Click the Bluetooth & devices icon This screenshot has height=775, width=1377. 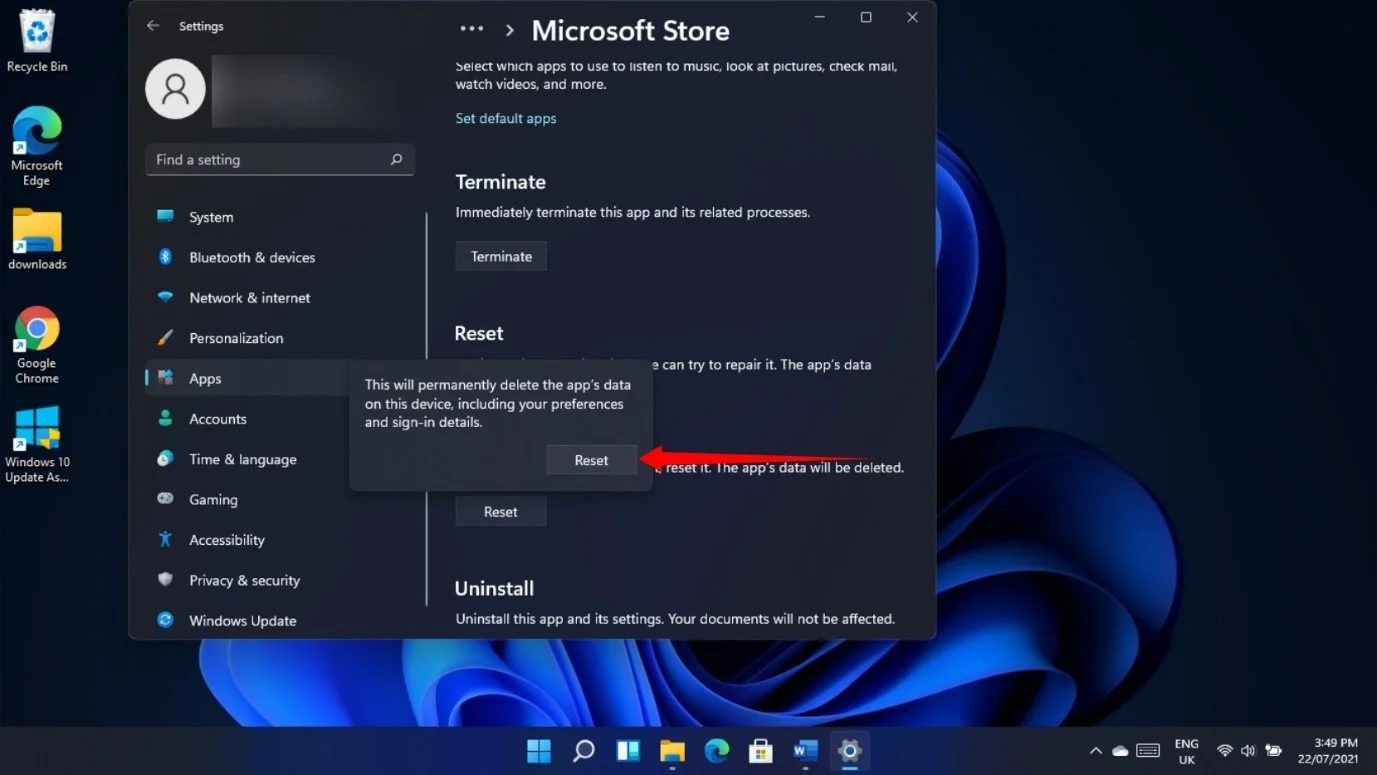pos(166,257)
